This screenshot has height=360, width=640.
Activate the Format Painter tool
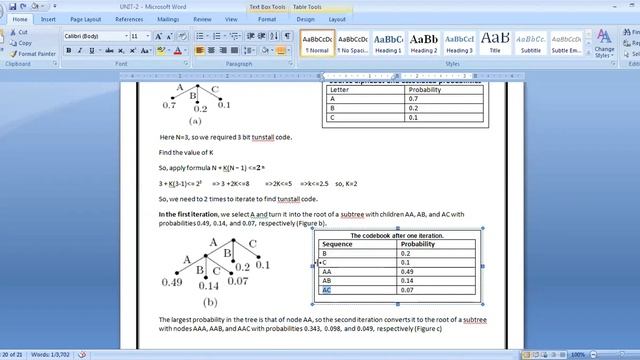click(x=32, y=53)
